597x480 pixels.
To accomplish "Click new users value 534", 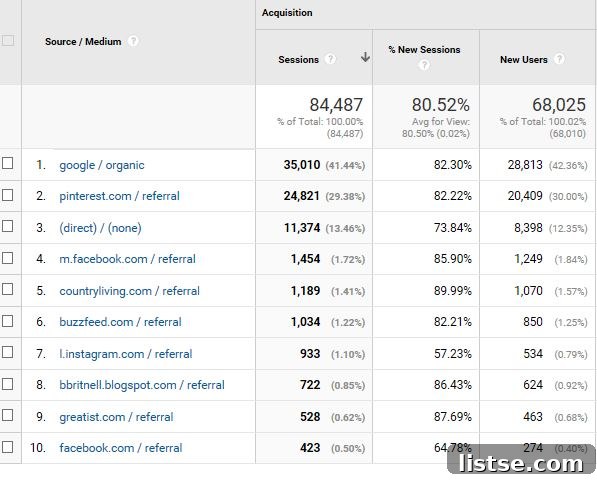I will tap(533, 354).
